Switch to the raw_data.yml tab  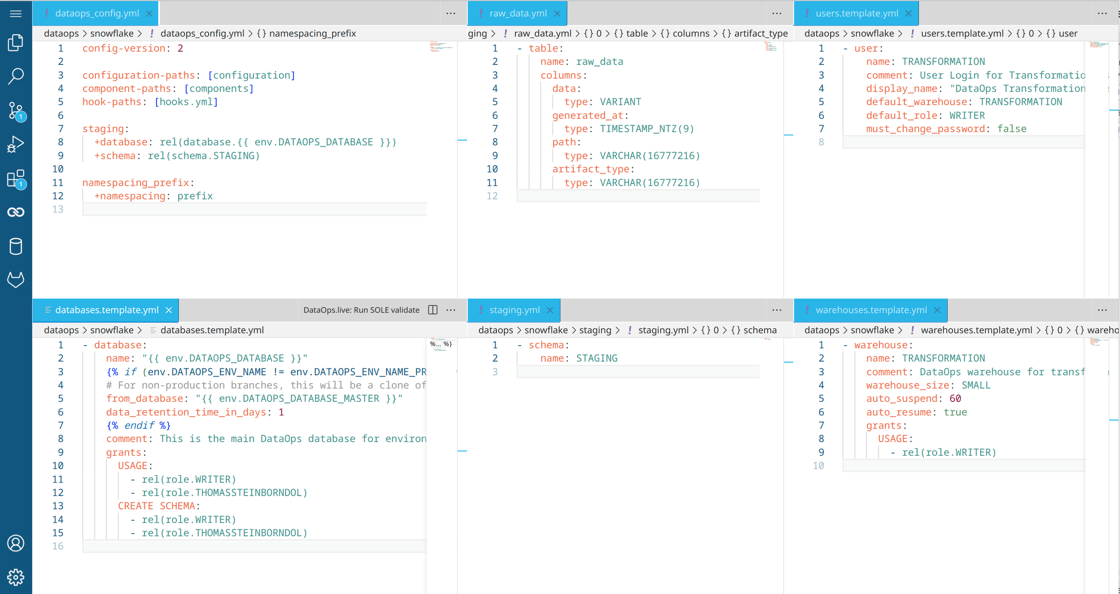pyautogui.click(x=518, y=14)
